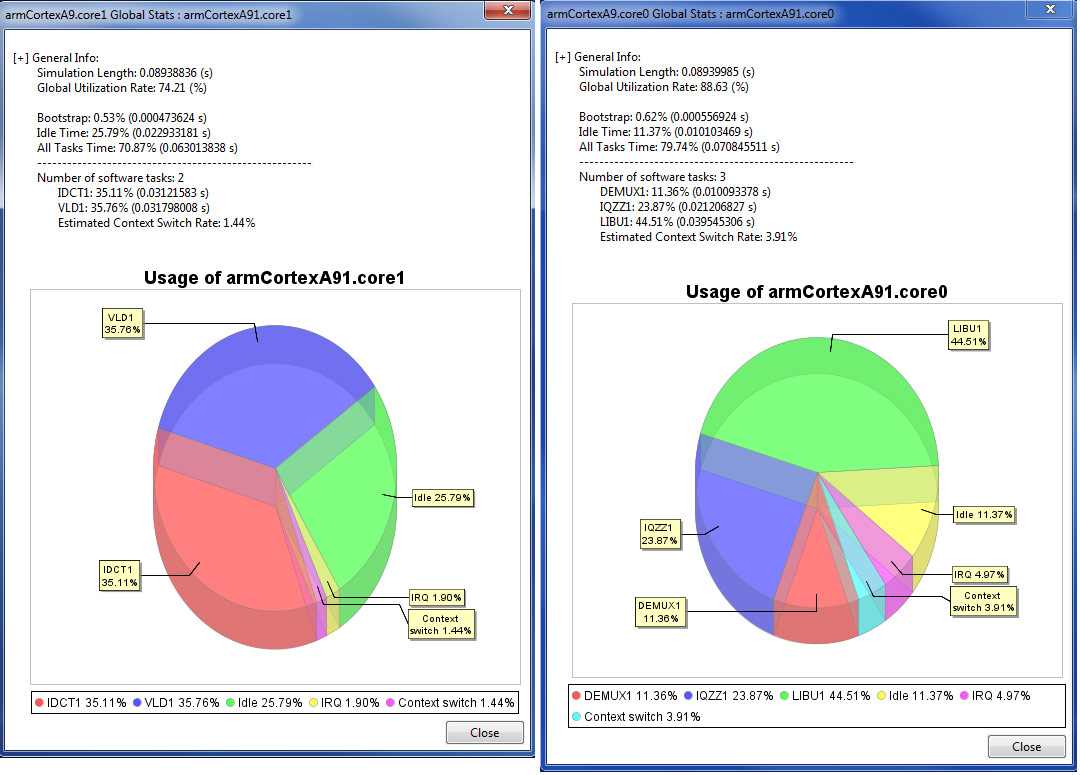Viewport: 1080px width, 775px height.
Task: Click core0 Context switch 3.91% chart label
Action: coord(983,601)
